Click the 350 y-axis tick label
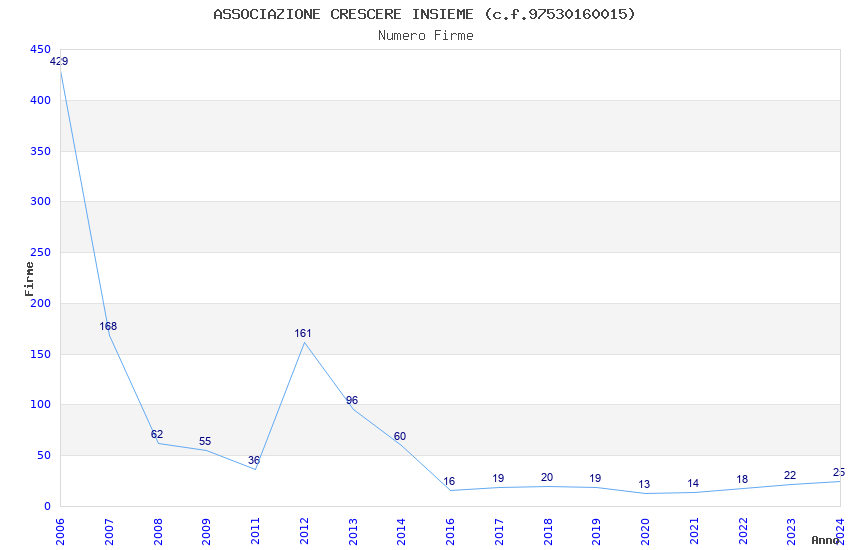The width and height of the screenshot is (850, 550). tap(41, 151)
